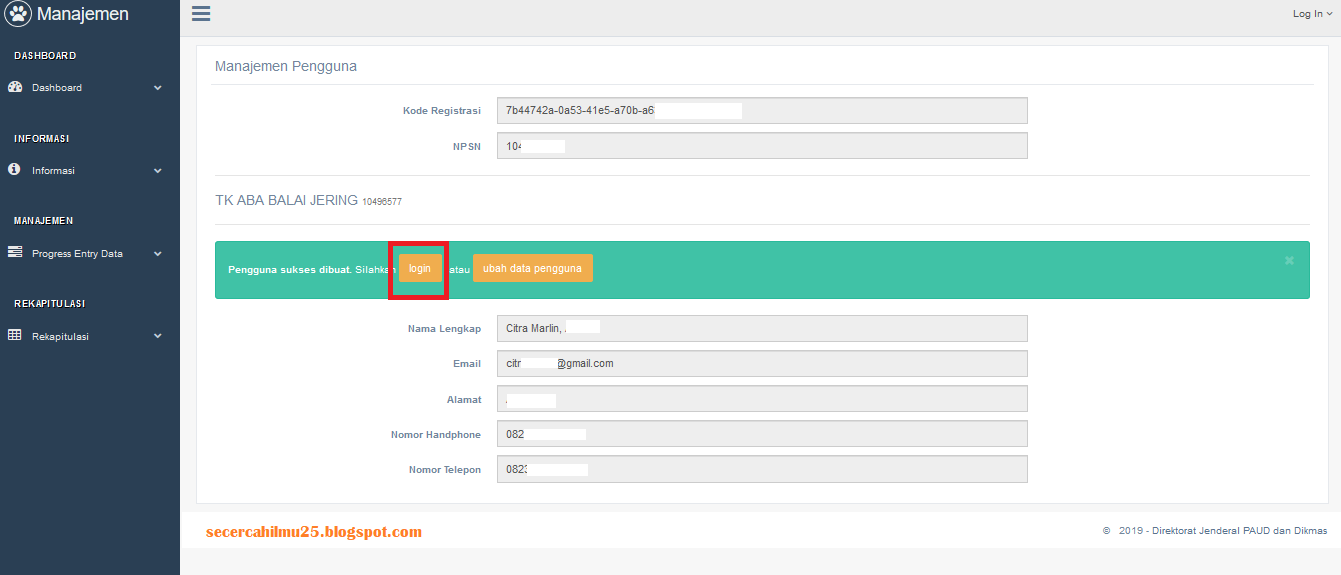The height and width of the screenshot is (575, 1341).
Task: Click the Nomor Telepon field
Action: click(762, 470)
